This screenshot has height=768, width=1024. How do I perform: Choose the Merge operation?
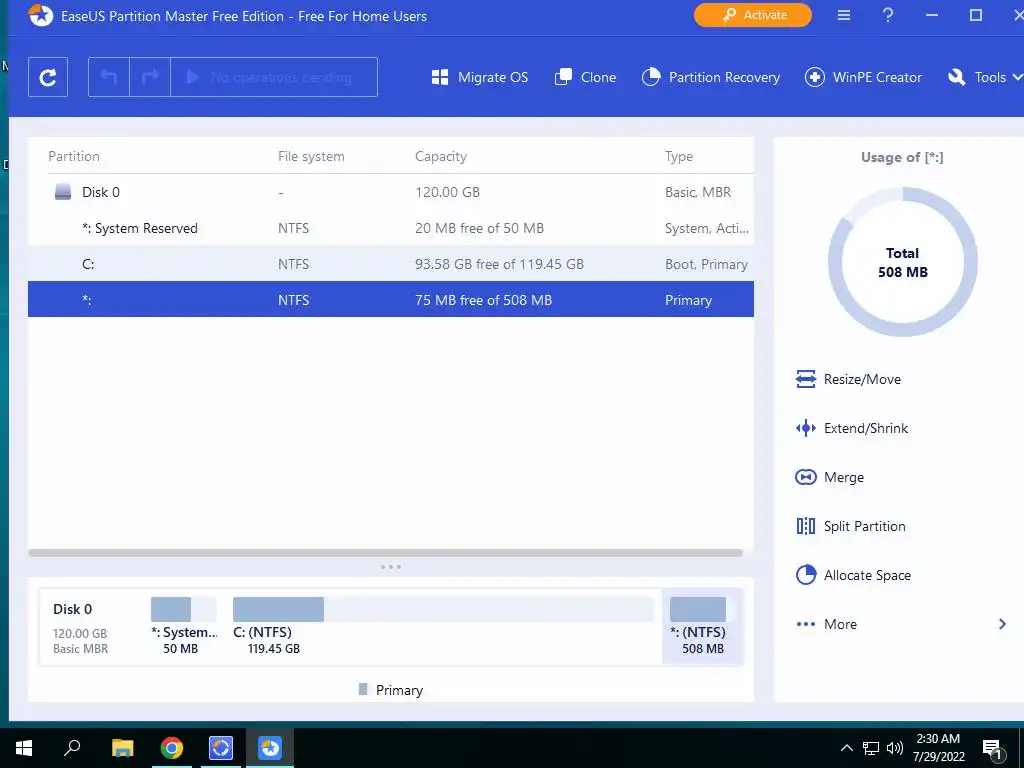point(829,477)
